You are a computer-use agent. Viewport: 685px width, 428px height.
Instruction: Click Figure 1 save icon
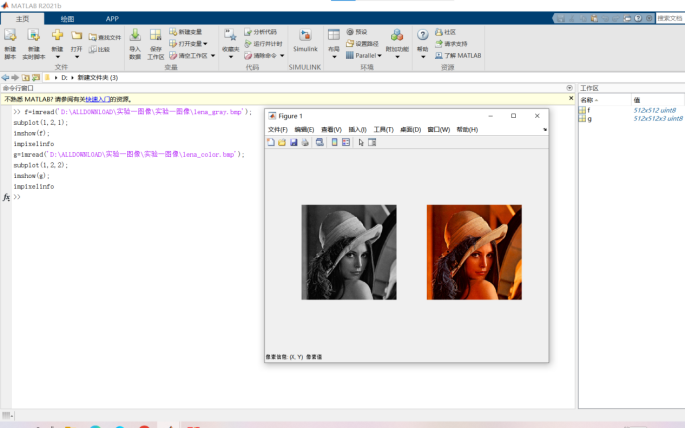pyautogui.click(x=294, y=142)
